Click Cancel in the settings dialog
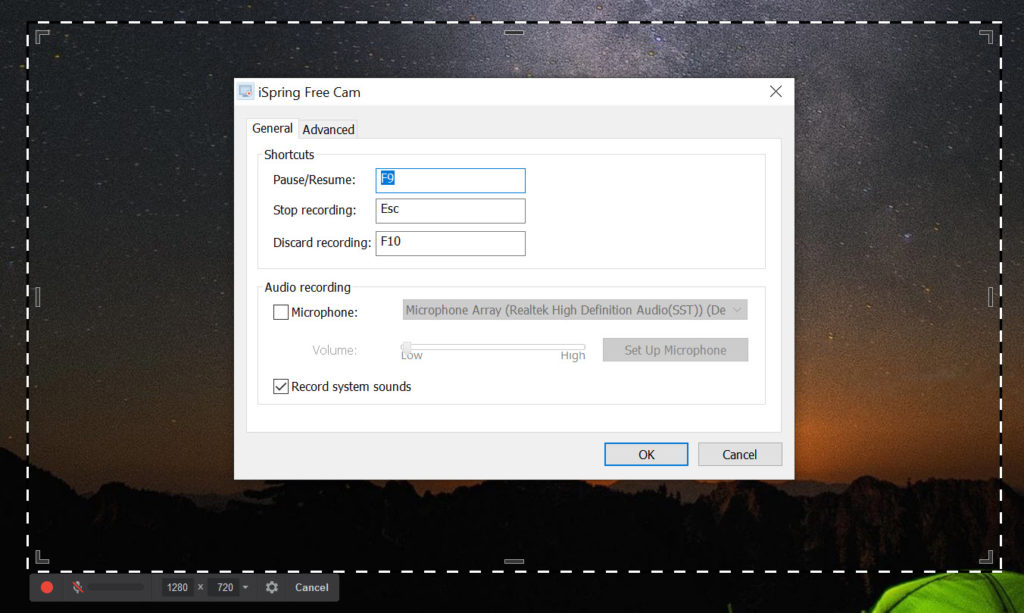Viewport: 1024px width, 613px height. pos(739,454)
